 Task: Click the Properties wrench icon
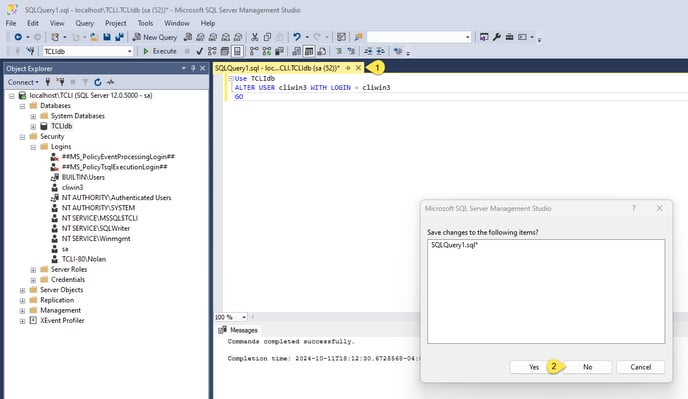point(497,37)
